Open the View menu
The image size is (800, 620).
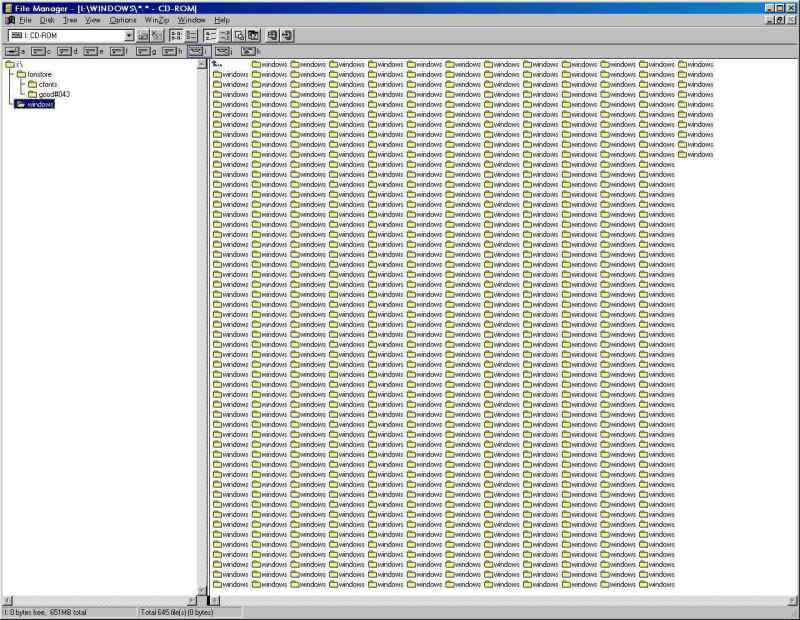point(92,20)
